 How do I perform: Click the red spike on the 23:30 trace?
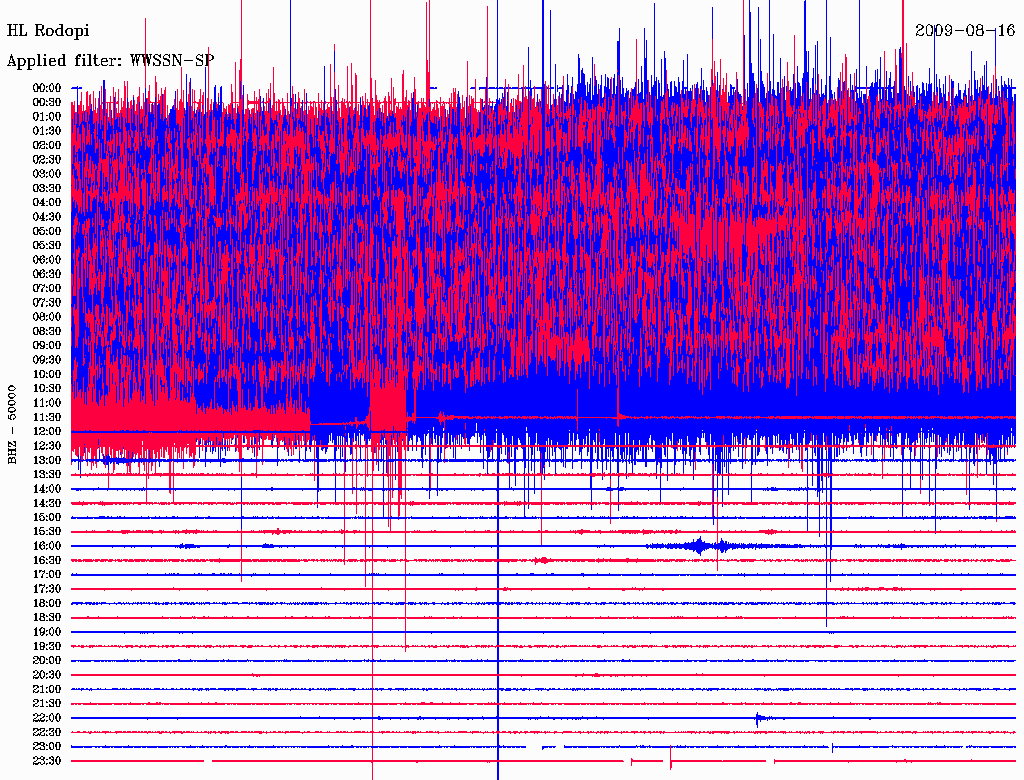pos(670,759)
